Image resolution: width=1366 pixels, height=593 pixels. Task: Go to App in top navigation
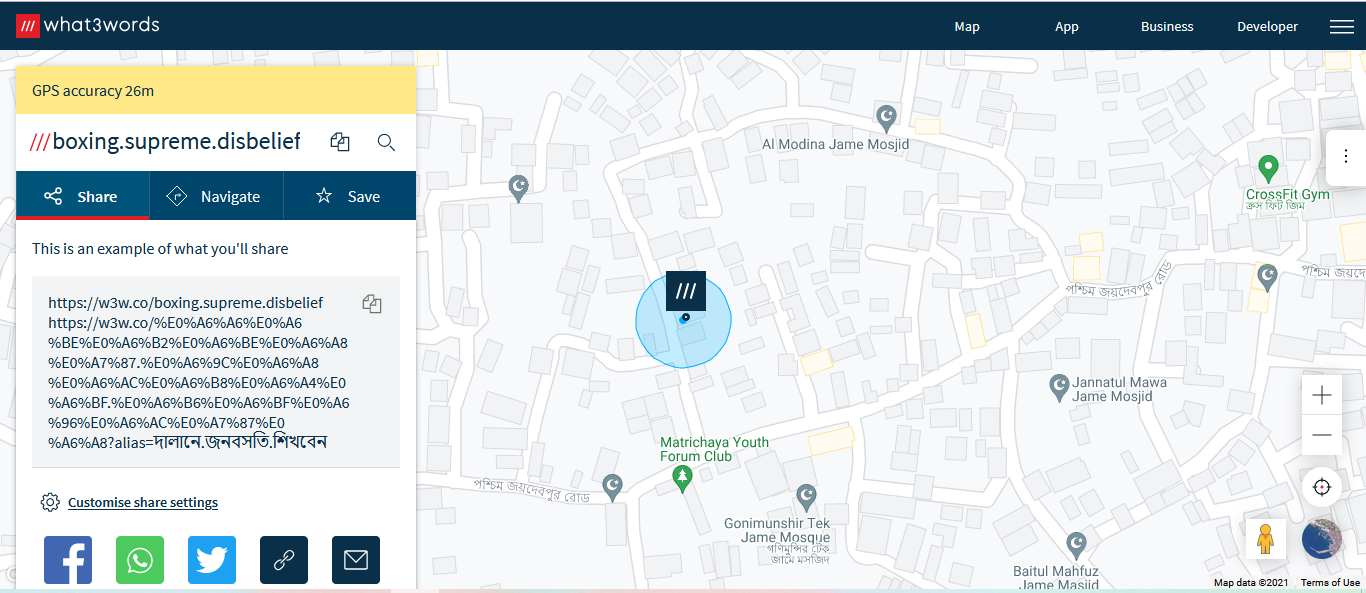pos(1067,27)
